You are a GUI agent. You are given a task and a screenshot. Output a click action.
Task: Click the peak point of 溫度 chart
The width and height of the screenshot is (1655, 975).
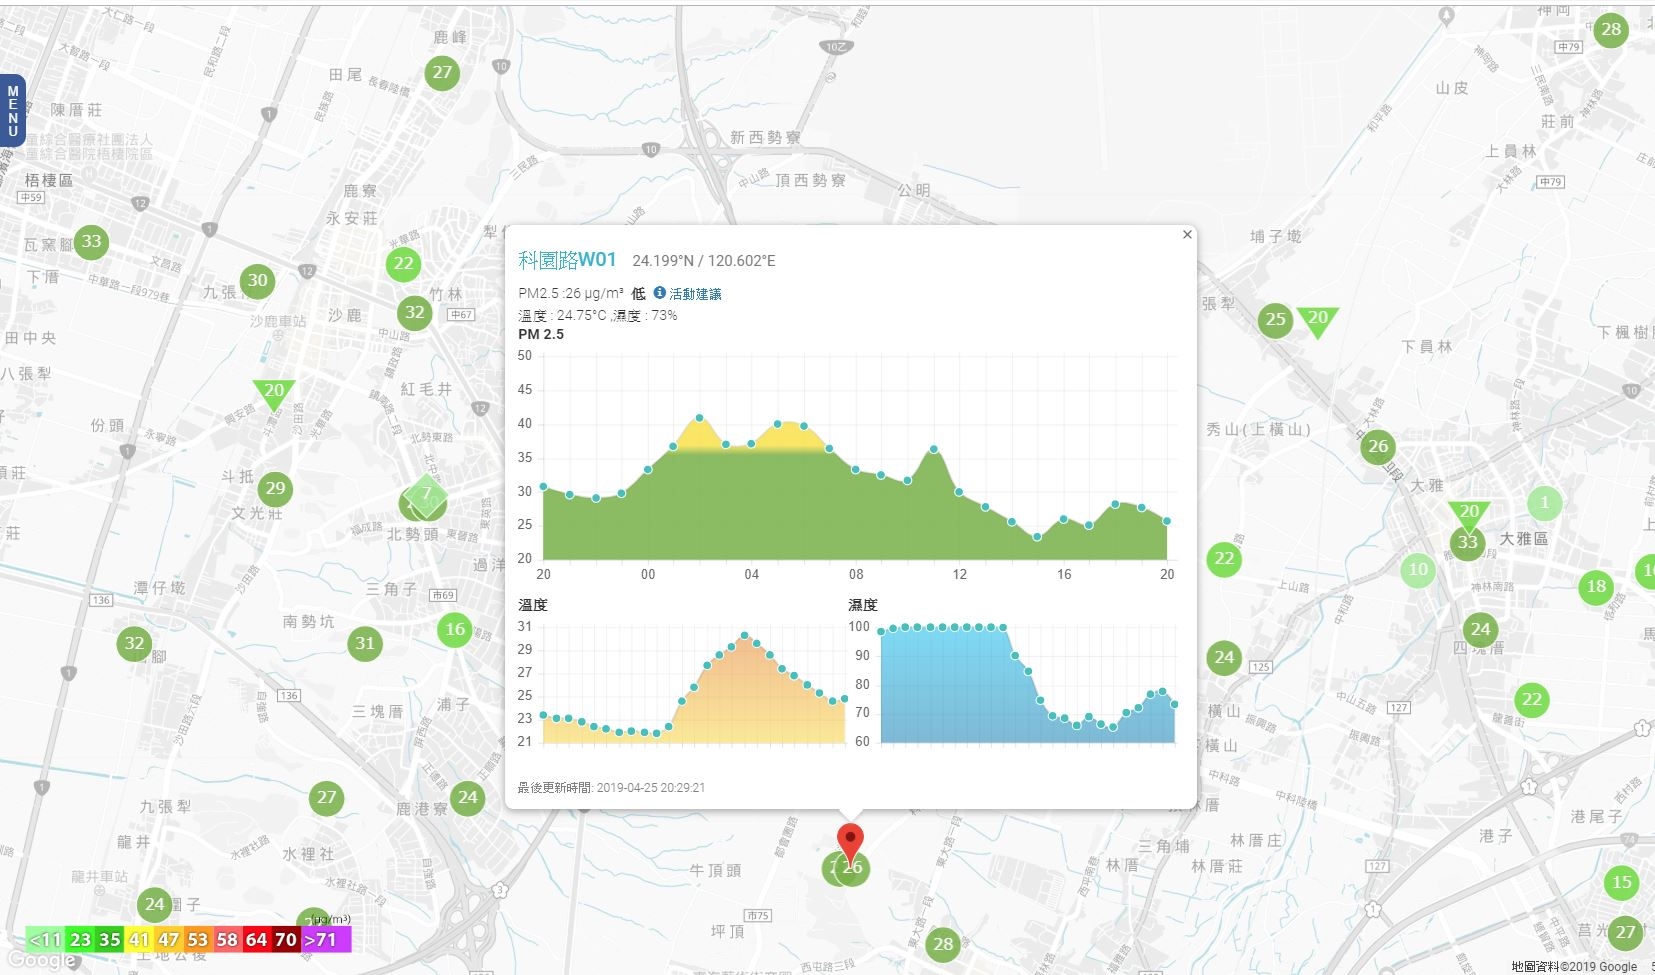point(744,636)
